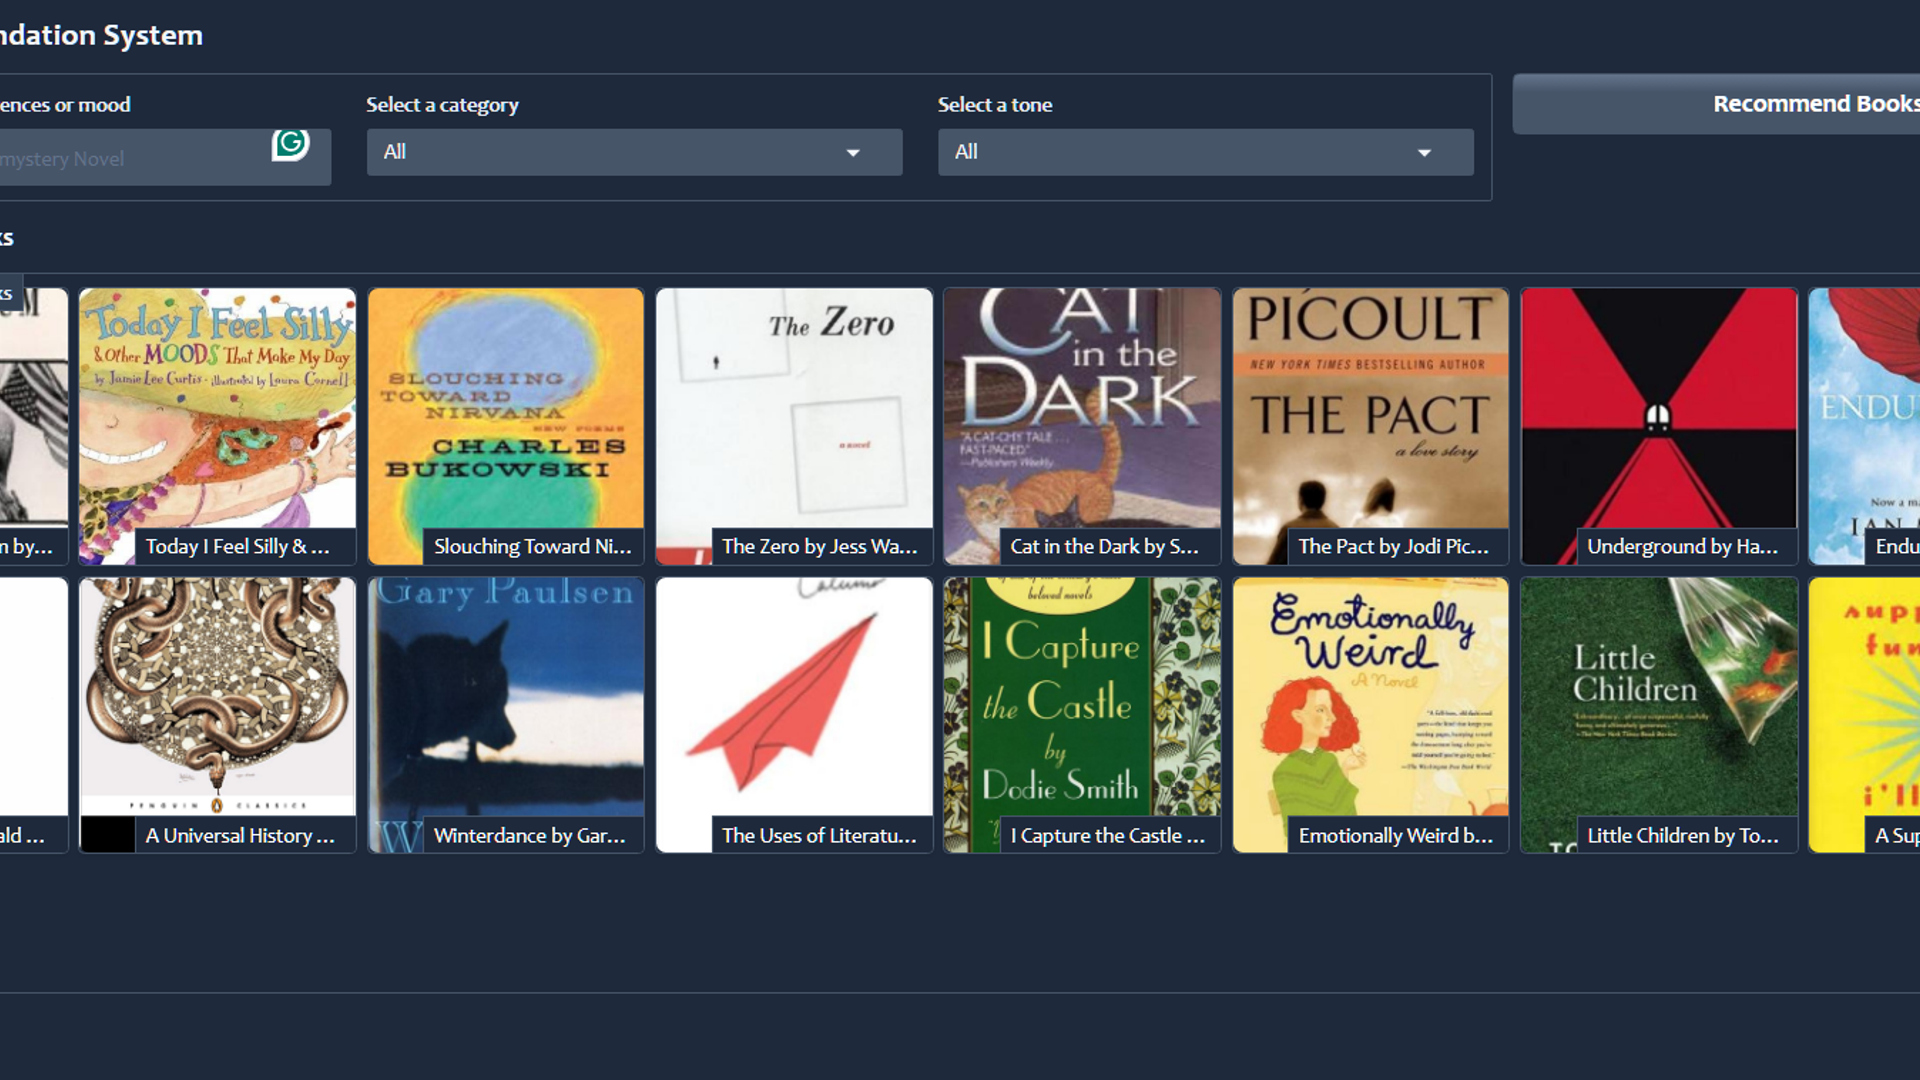1920x1080 pixels.
Task: Click caption 'Today I Feel Silly & ...'
Action: pos(238,546)
